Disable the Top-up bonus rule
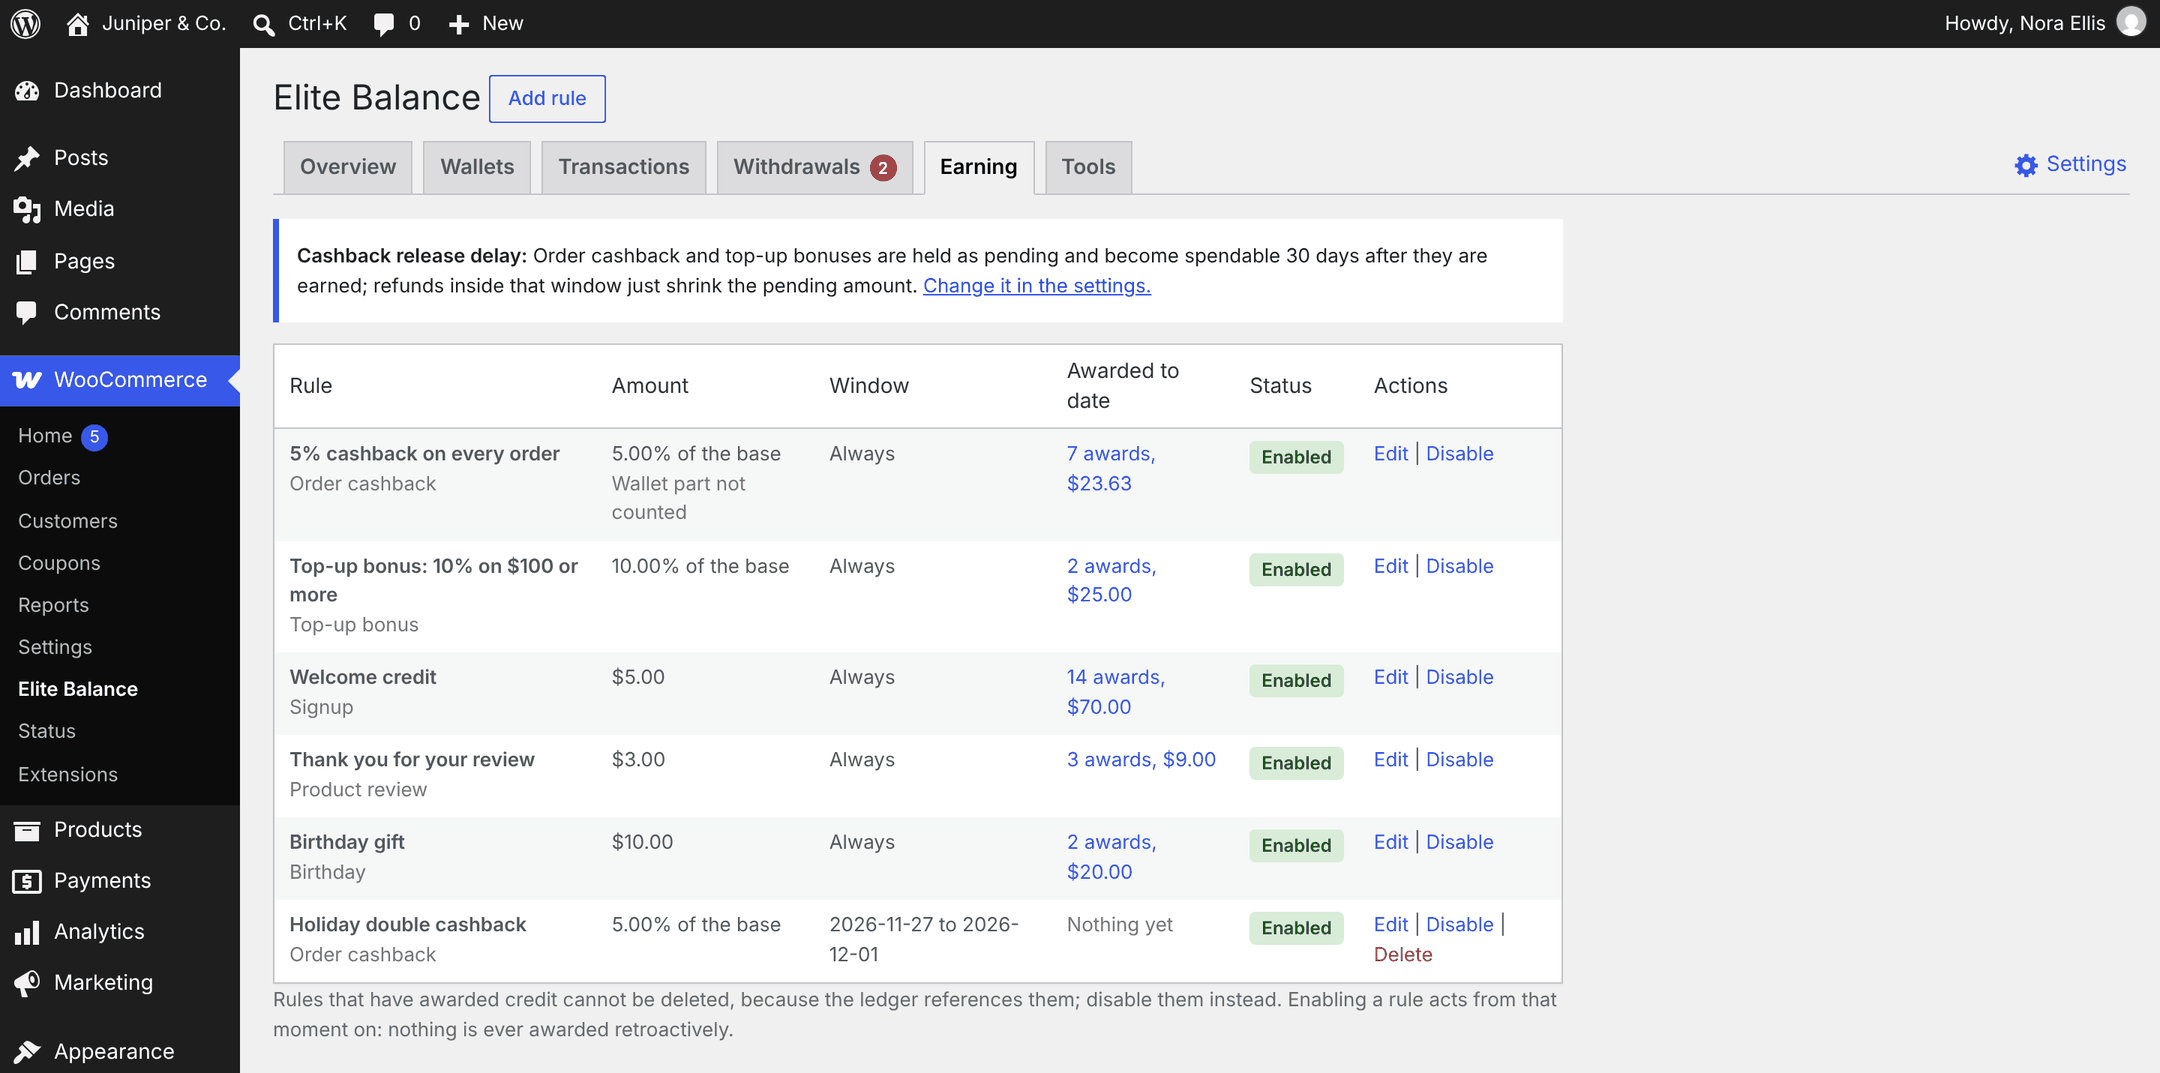 1459,566
